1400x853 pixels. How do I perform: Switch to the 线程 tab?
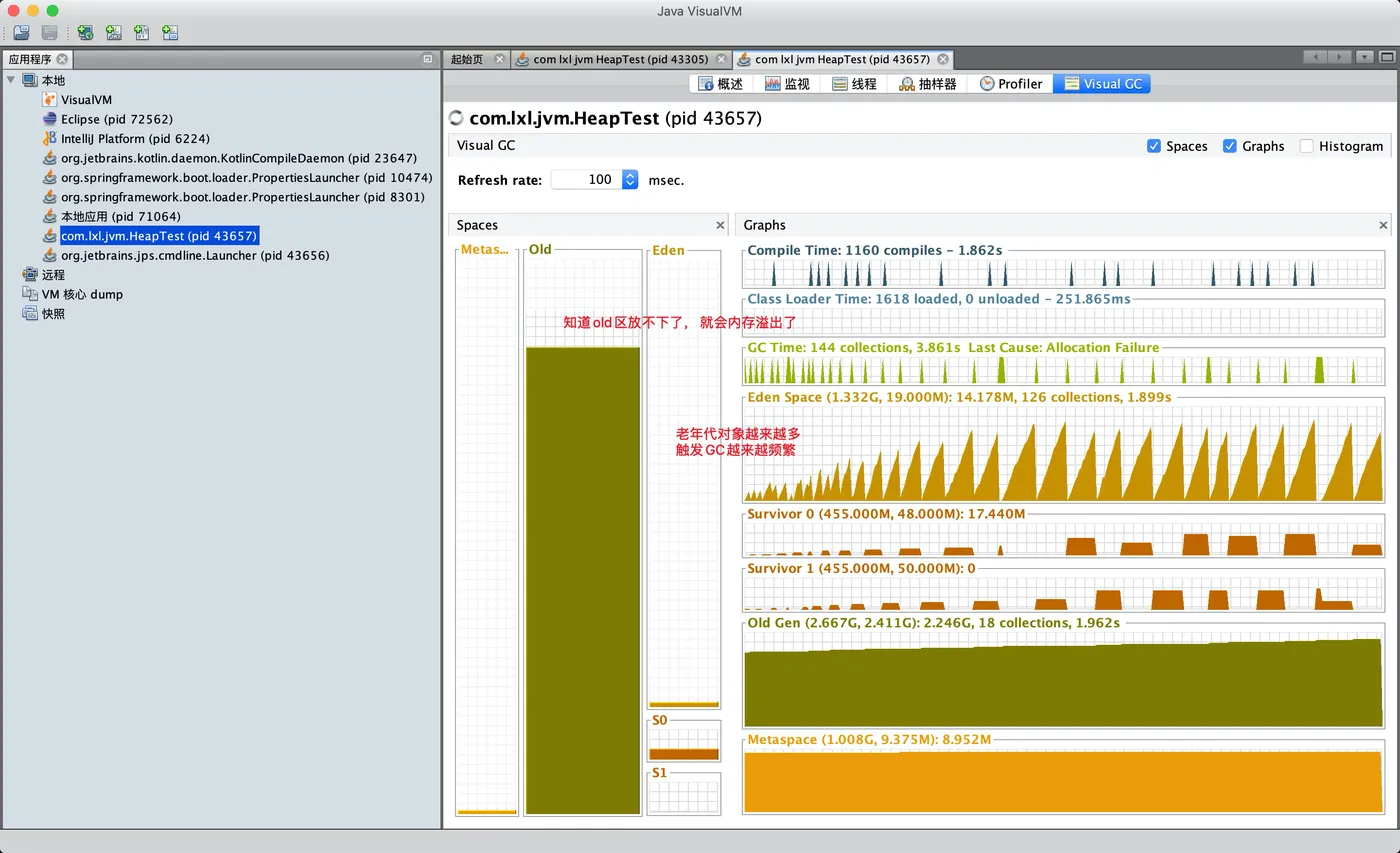854,84
